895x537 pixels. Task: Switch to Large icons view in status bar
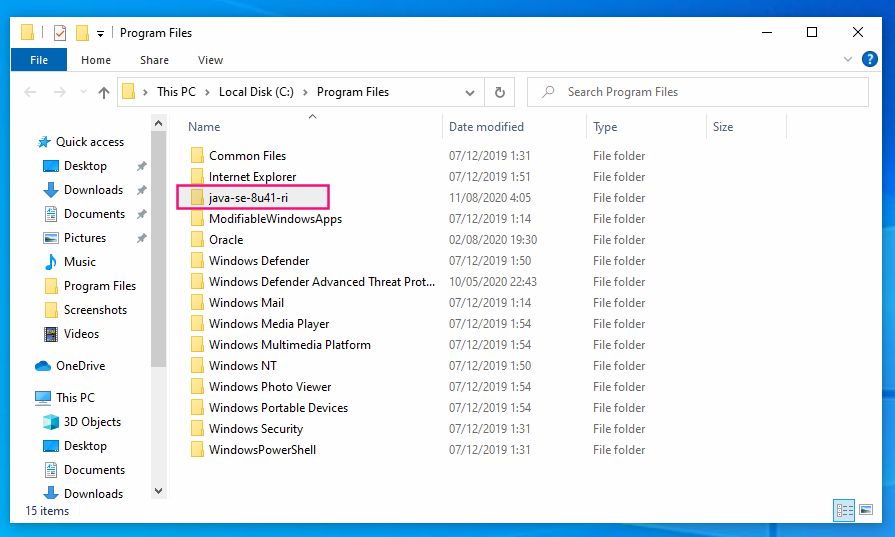point(866,510)
